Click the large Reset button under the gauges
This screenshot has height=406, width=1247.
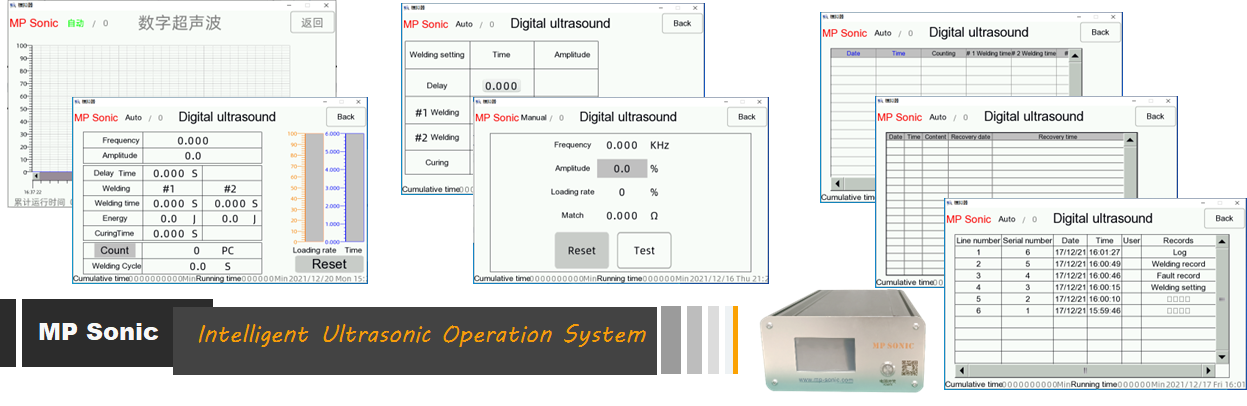click(329, 264)
